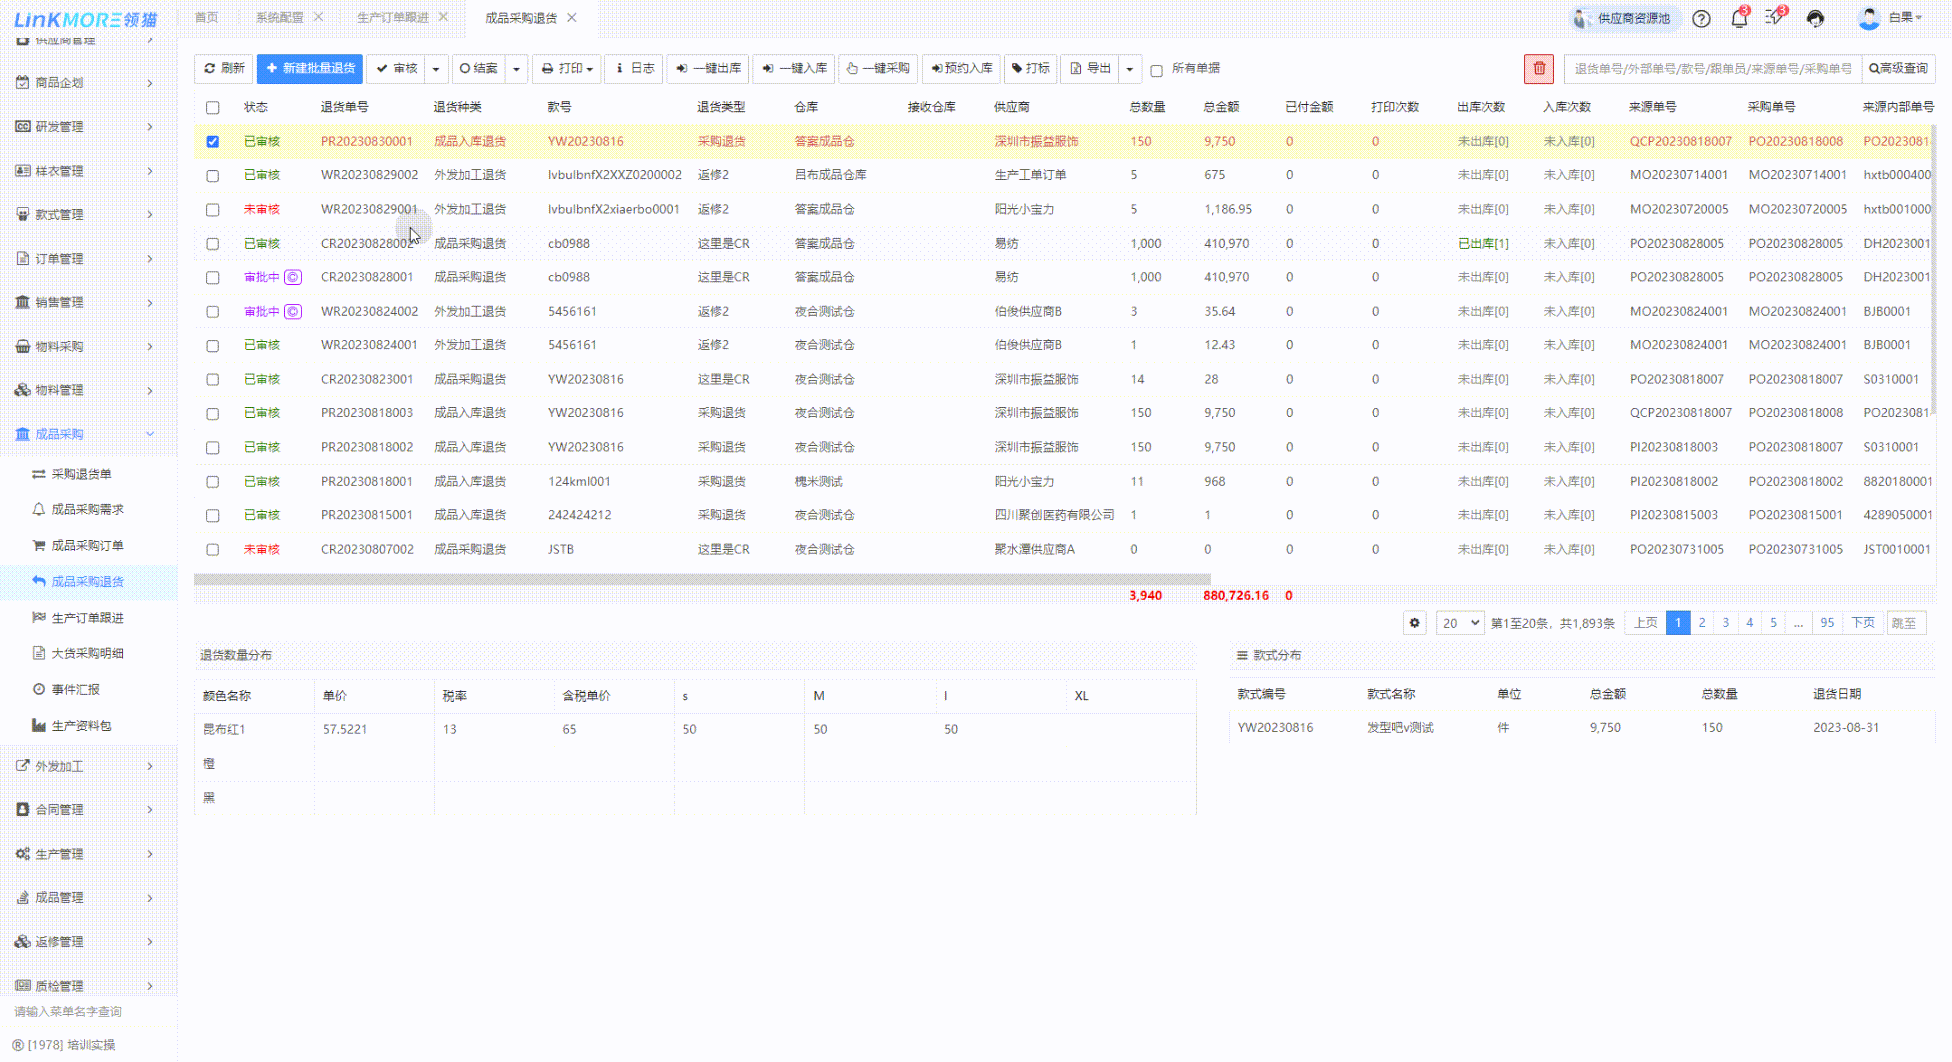Switch to the 生产订单跟进 tab
1952x1062 pixels.
(392, 18)
